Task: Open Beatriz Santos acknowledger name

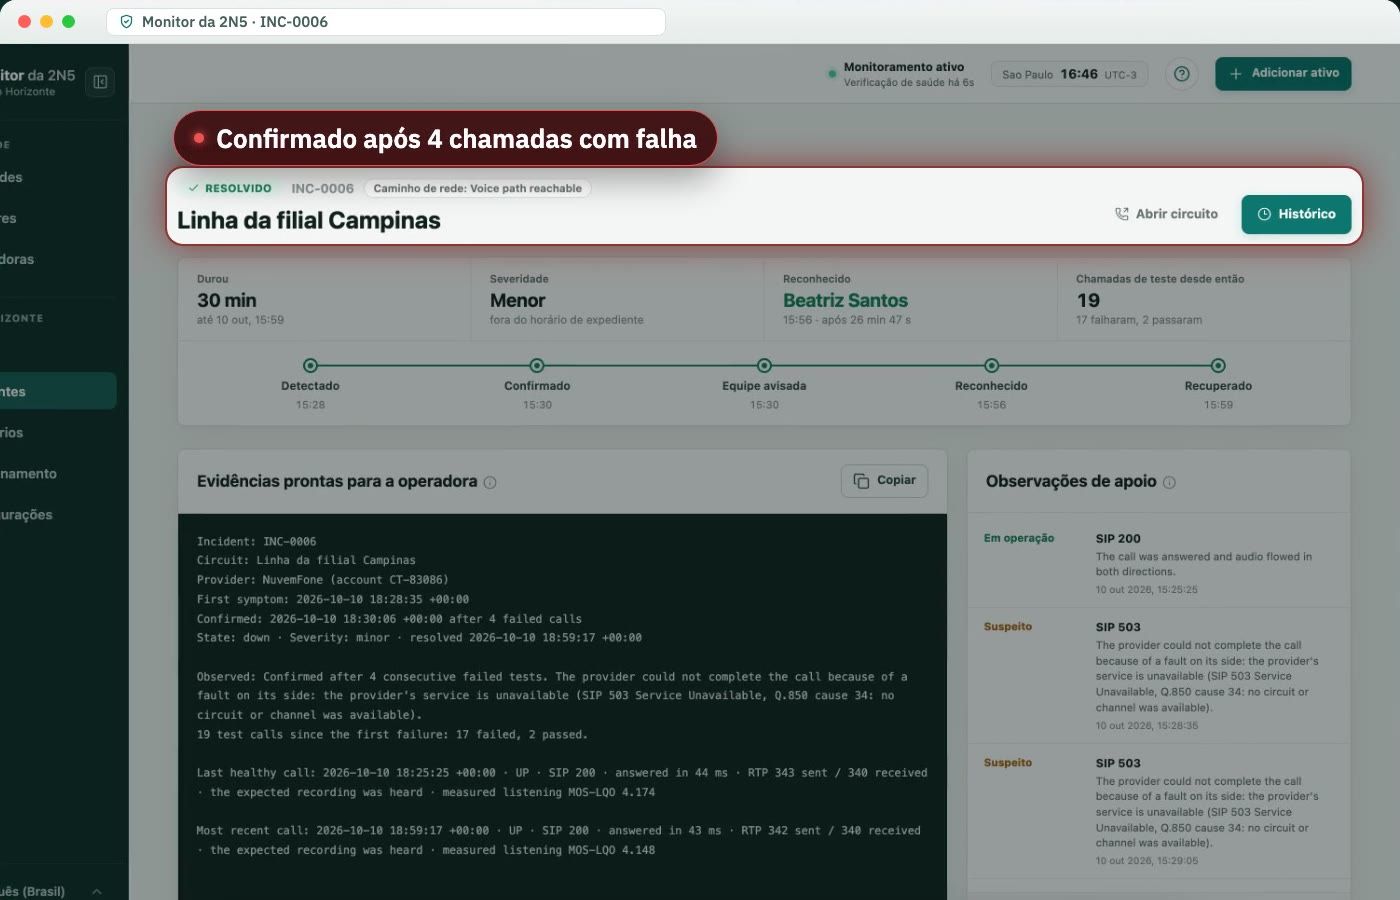Action: click(845, 300)
